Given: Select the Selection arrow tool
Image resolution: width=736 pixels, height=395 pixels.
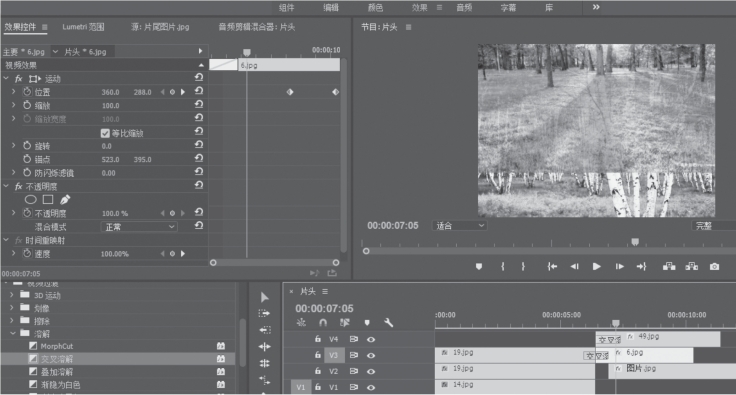Looking at the screenshot, I should click(x=265, y=297).
